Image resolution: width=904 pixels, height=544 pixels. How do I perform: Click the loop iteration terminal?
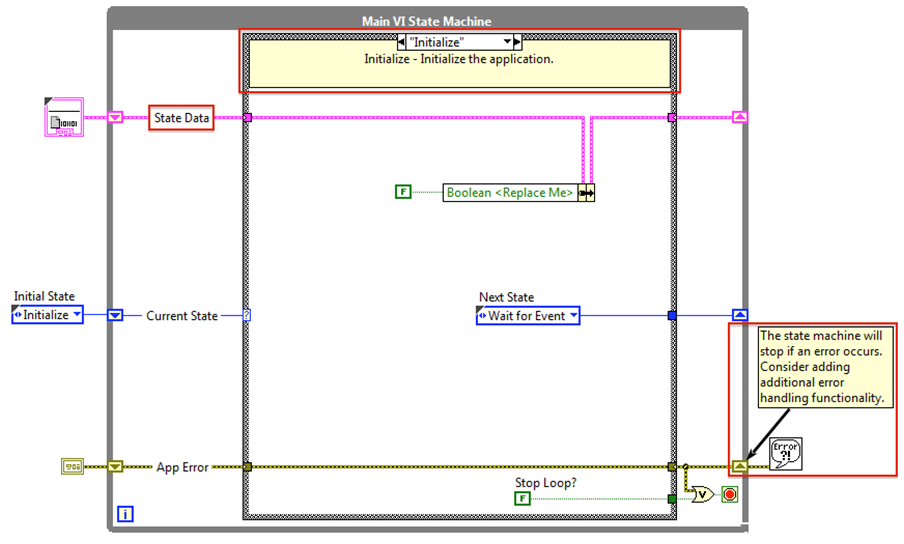coord(126,514)
